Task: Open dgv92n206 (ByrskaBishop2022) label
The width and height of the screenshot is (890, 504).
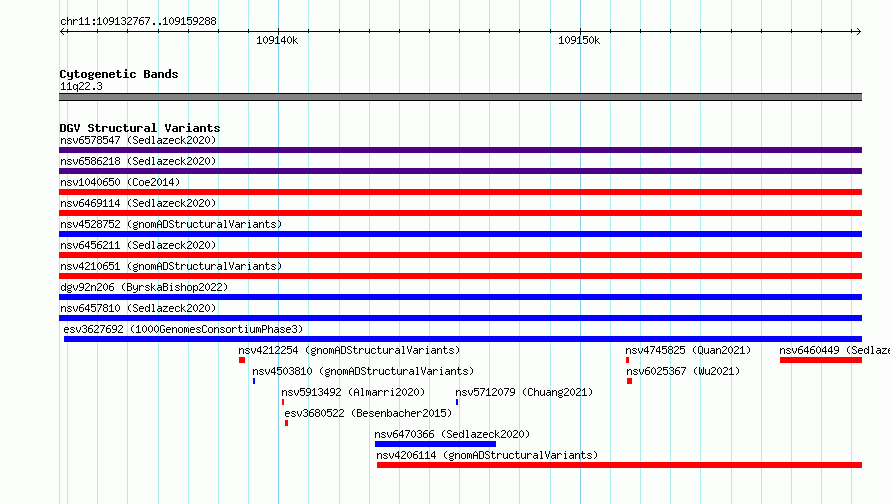Action: pos(144,287)
